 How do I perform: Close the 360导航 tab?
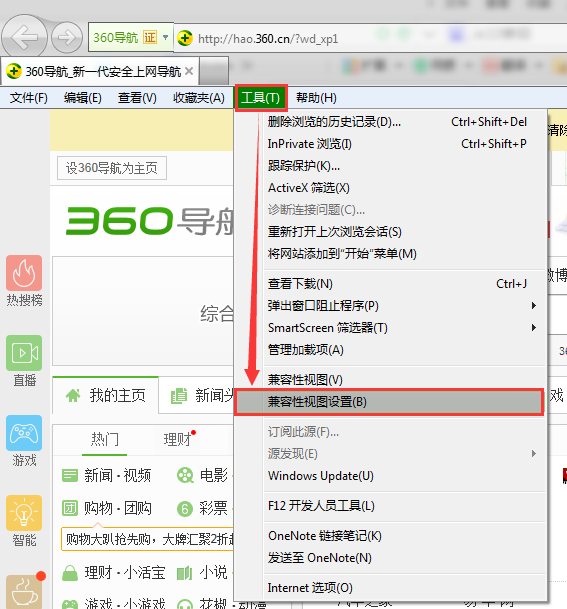tap(189, 71)
